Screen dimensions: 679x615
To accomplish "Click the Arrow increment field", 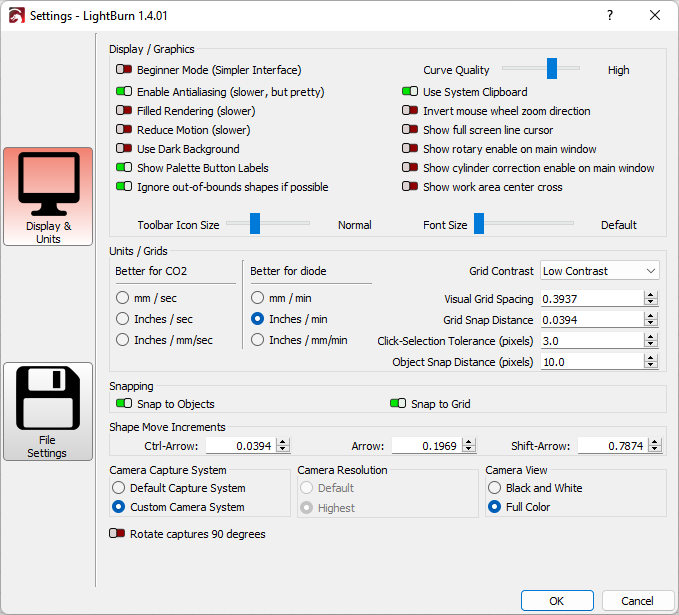I will 427,446.
